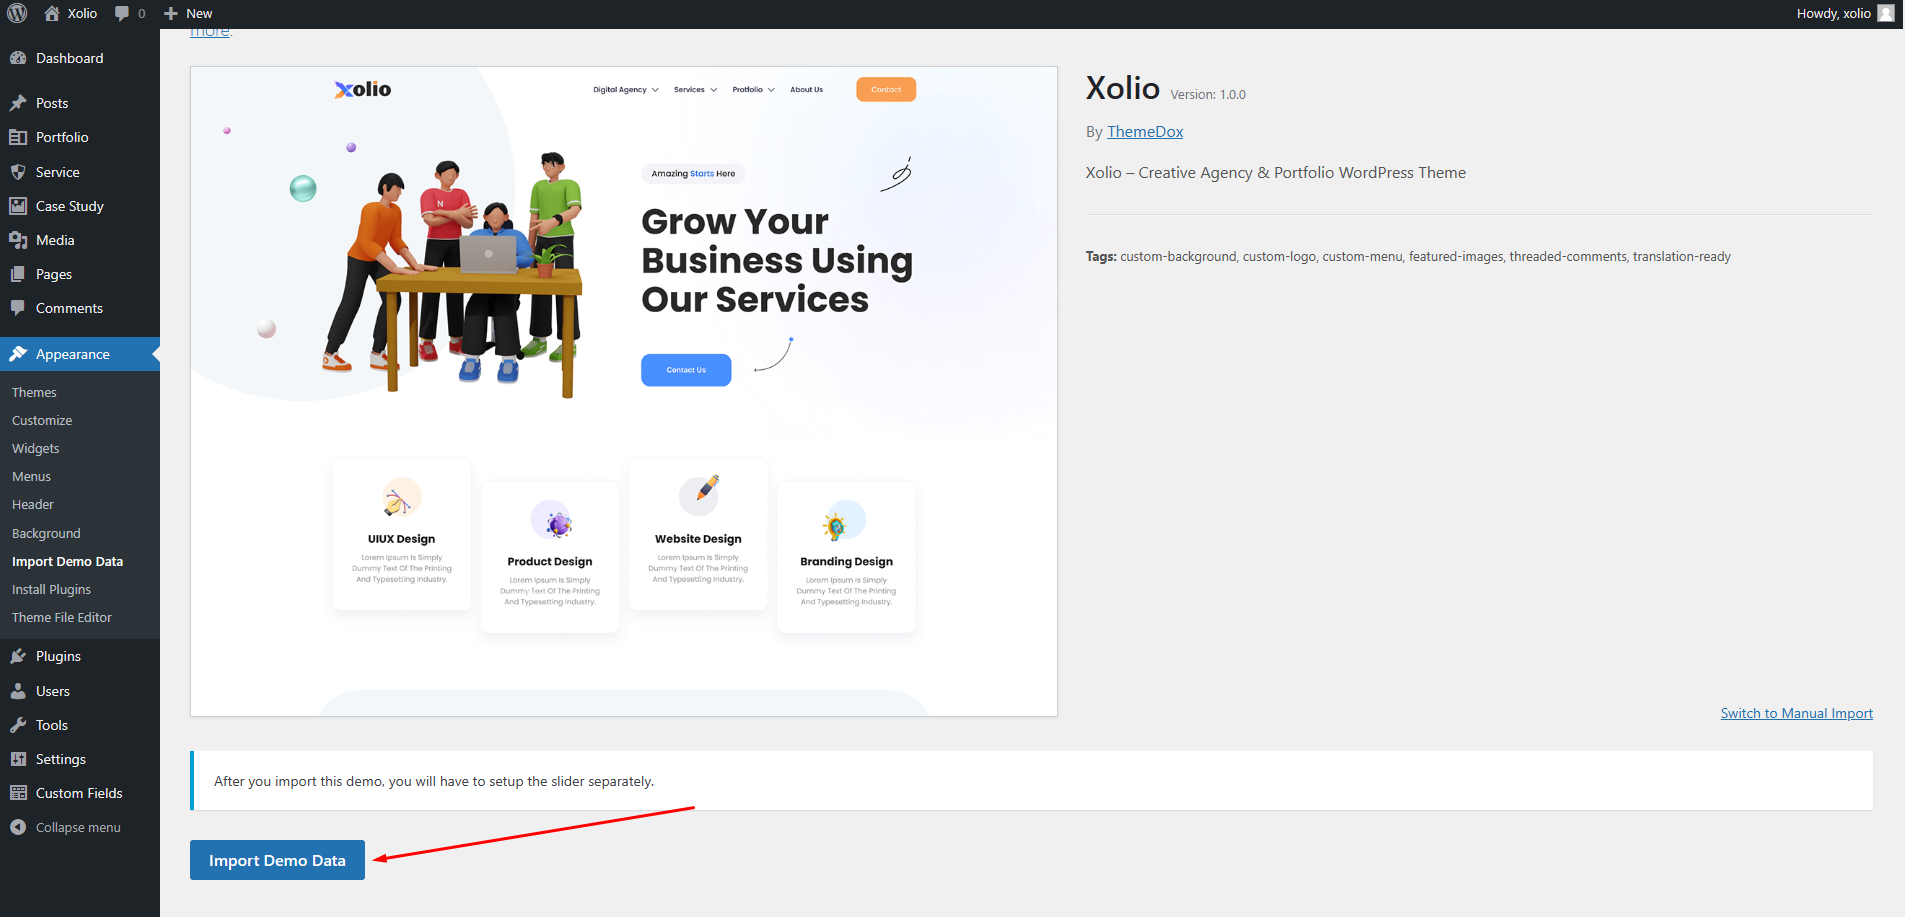Image resolution: width=1905 pixels, height=917 pixels.
Task: Click Collapse menu label
Action: 78,827
